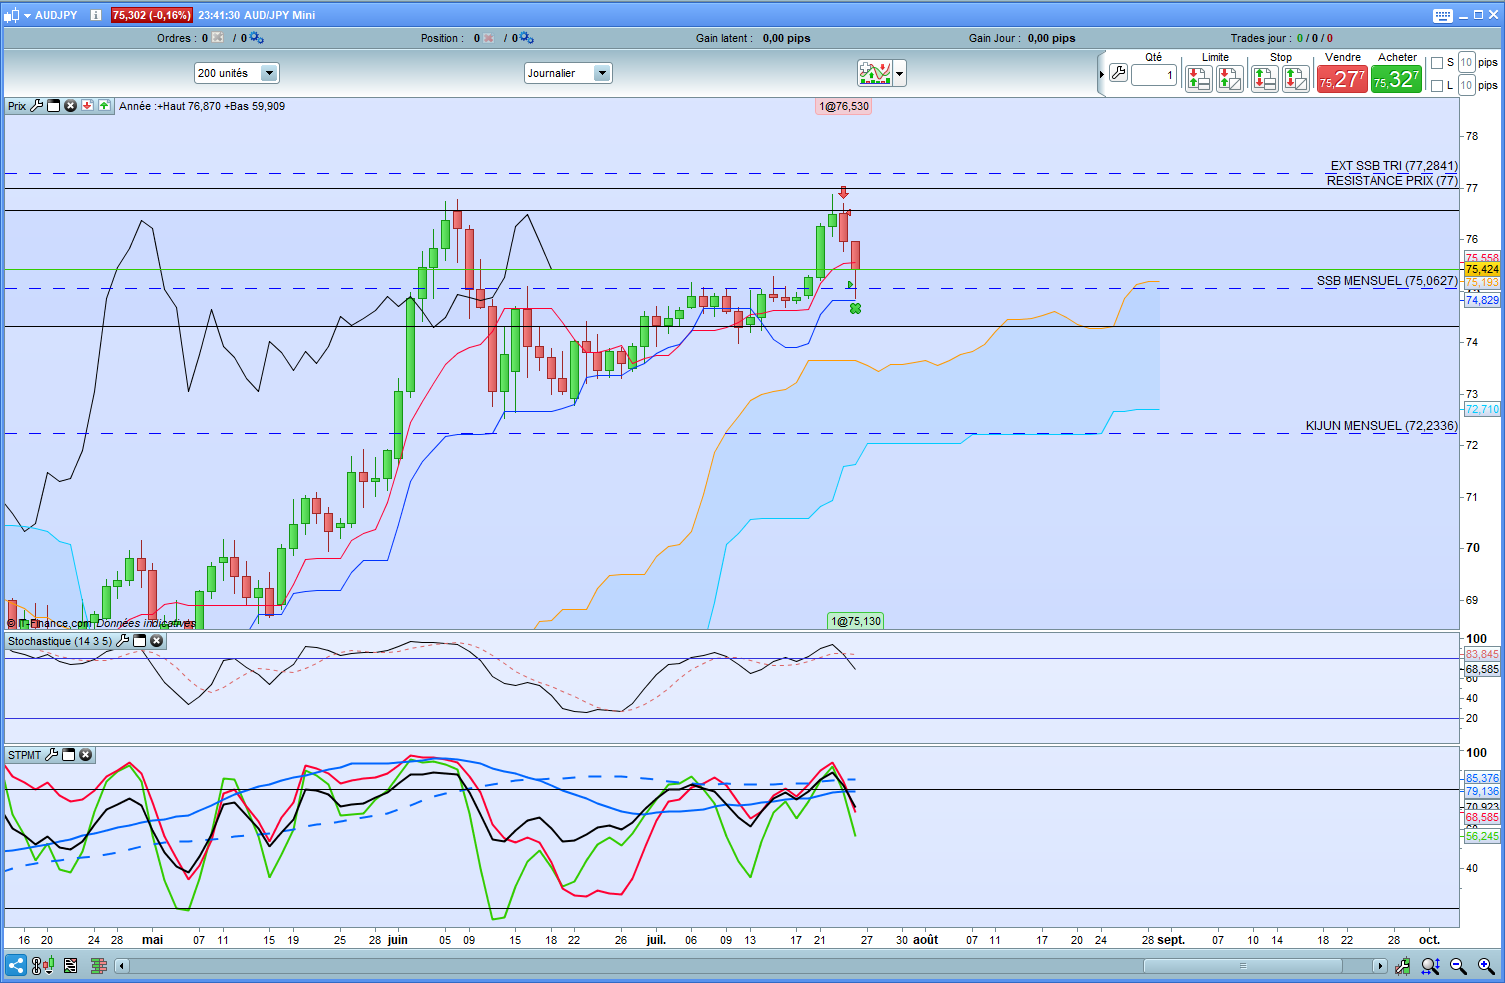Open the indicators and trading systems icon

(874, 73)
